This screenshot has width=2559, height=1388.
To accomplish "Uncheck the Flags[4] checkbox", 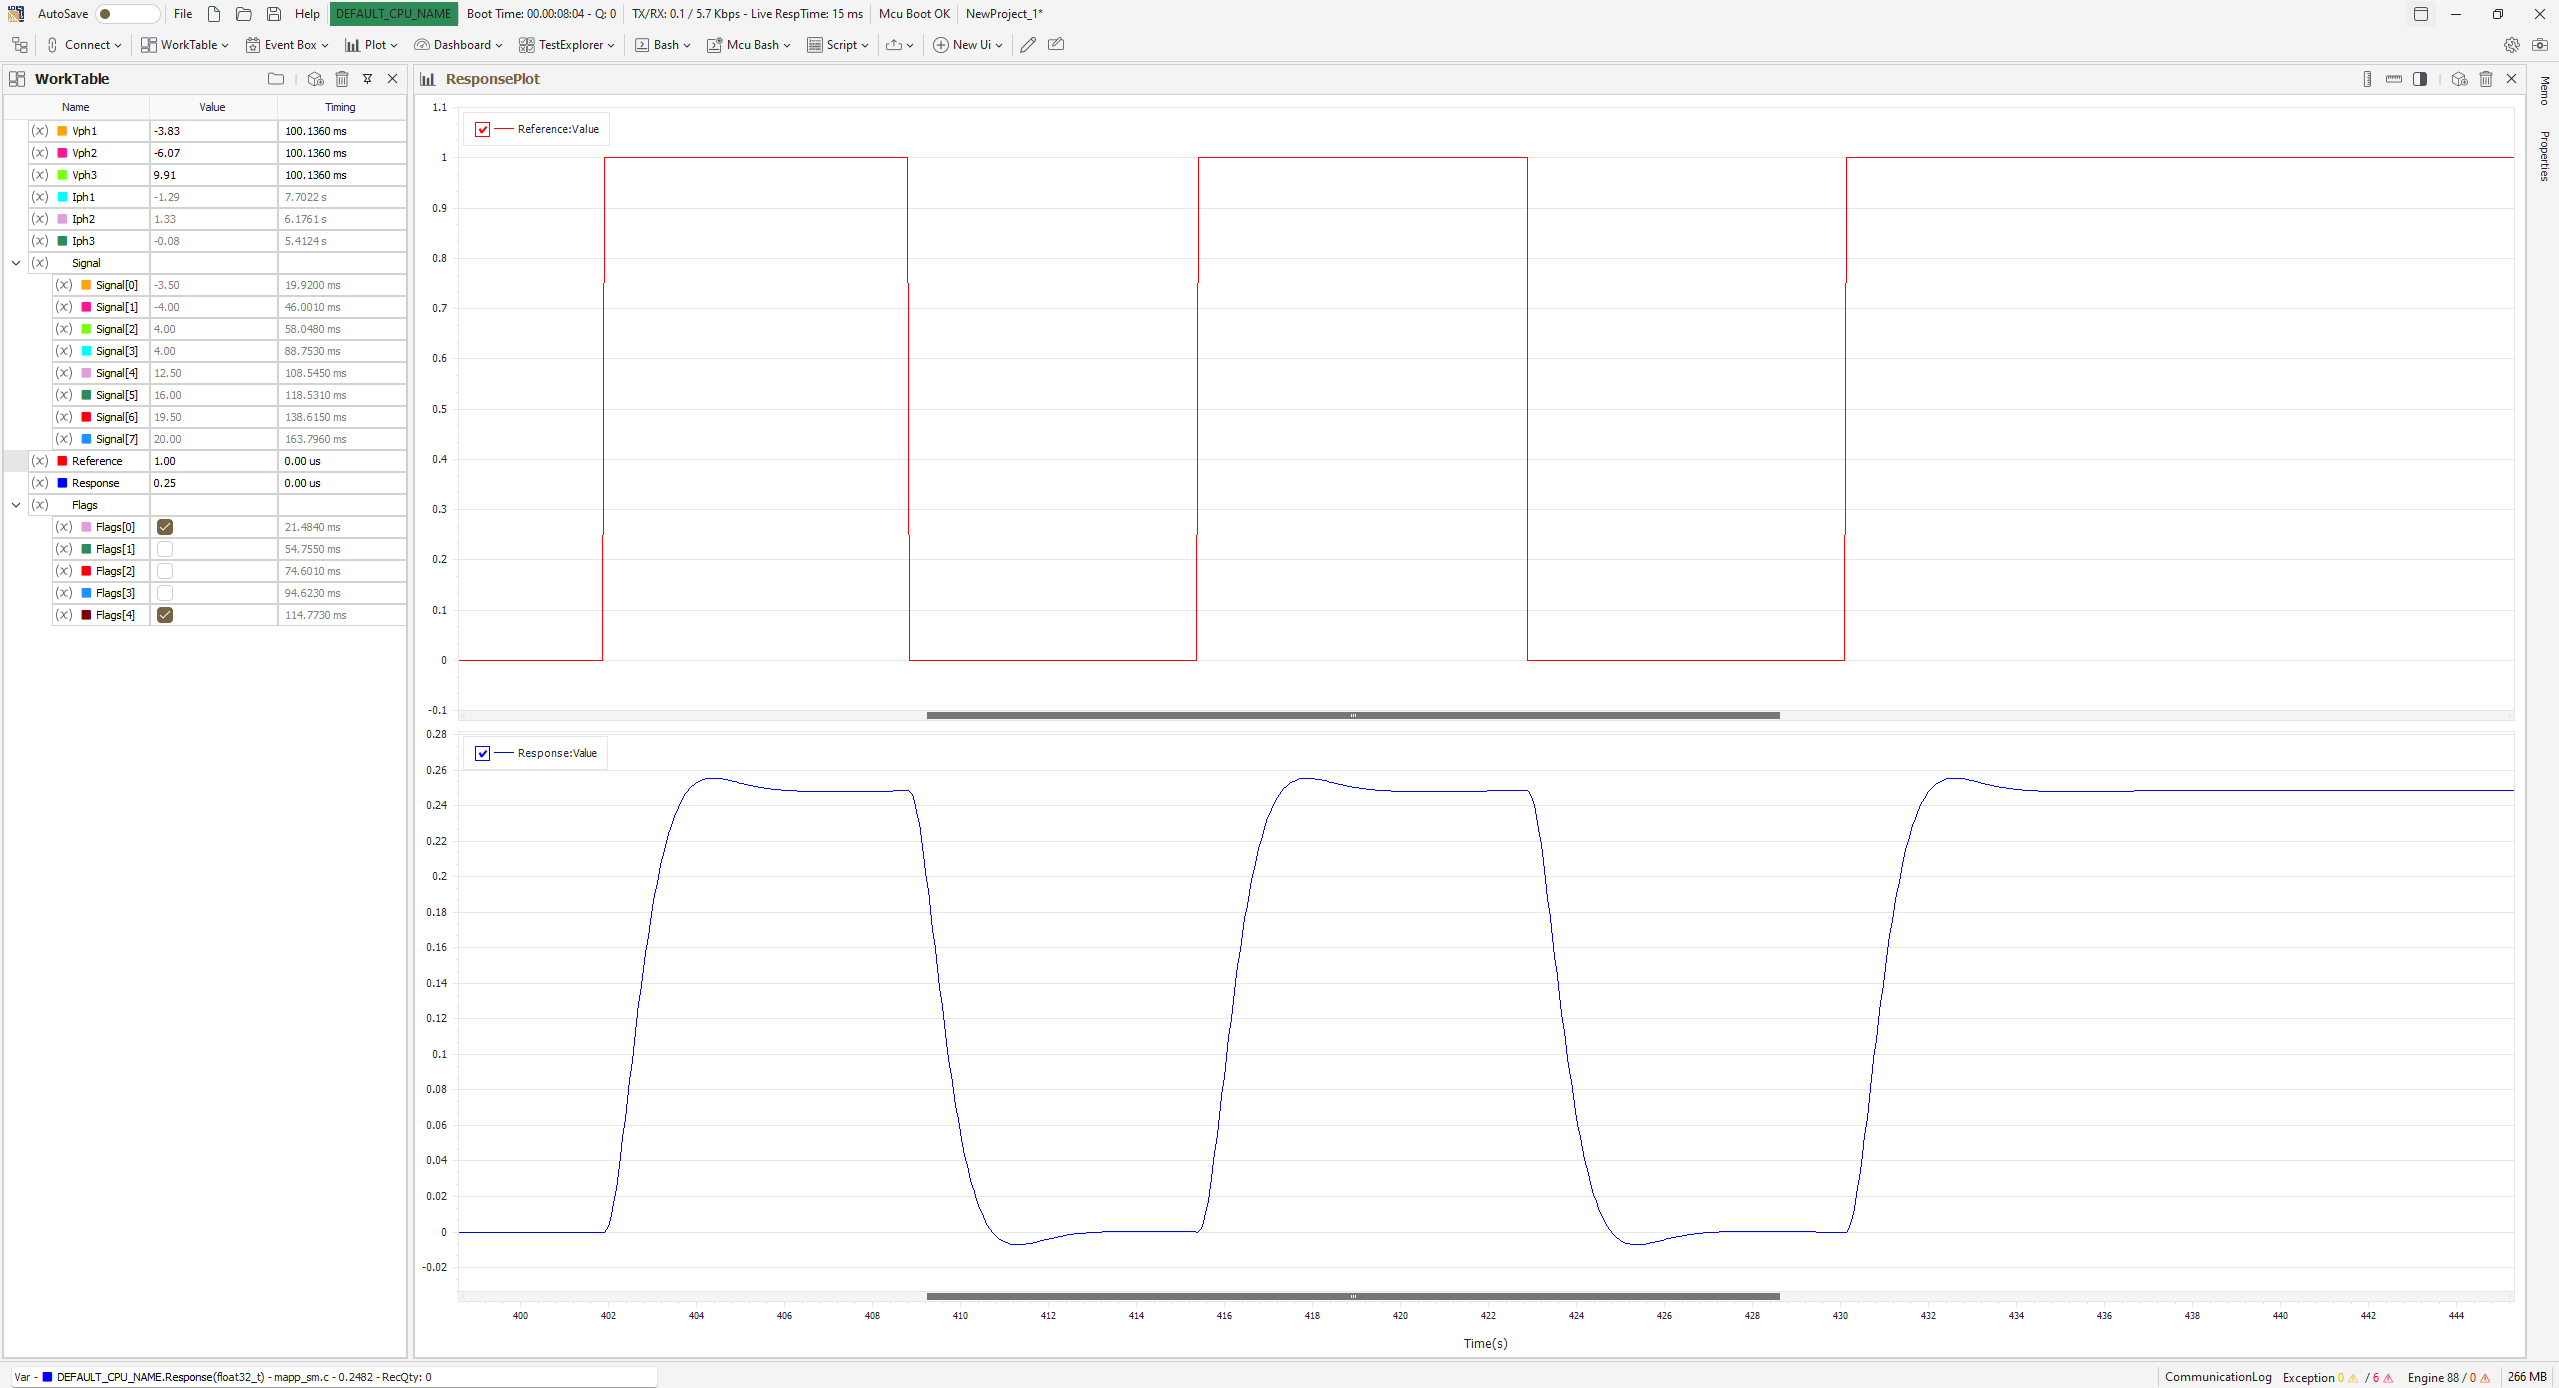I will pos(165,615).
